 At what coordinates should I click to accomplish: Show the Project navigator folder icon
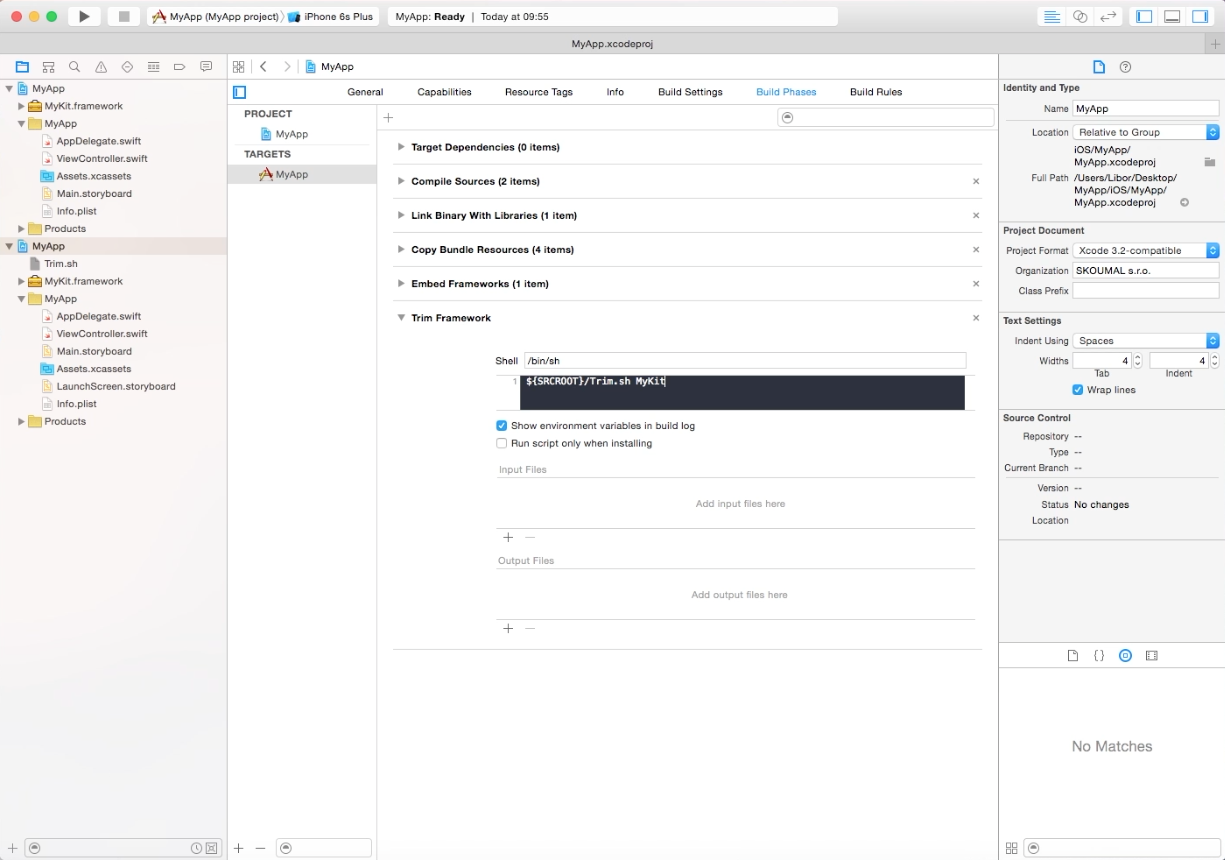[x=22, y=67]
